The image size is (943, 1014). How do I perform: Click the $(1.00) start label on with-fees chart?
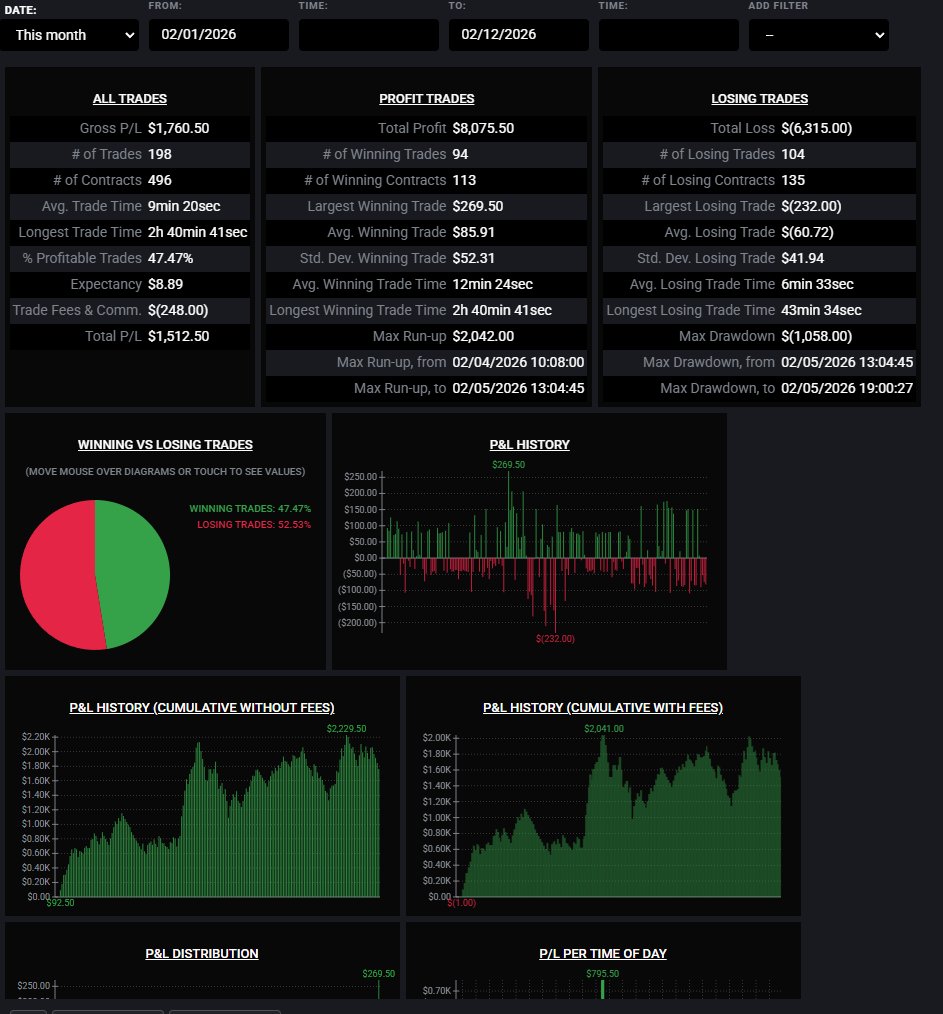(x=462, y=902)
